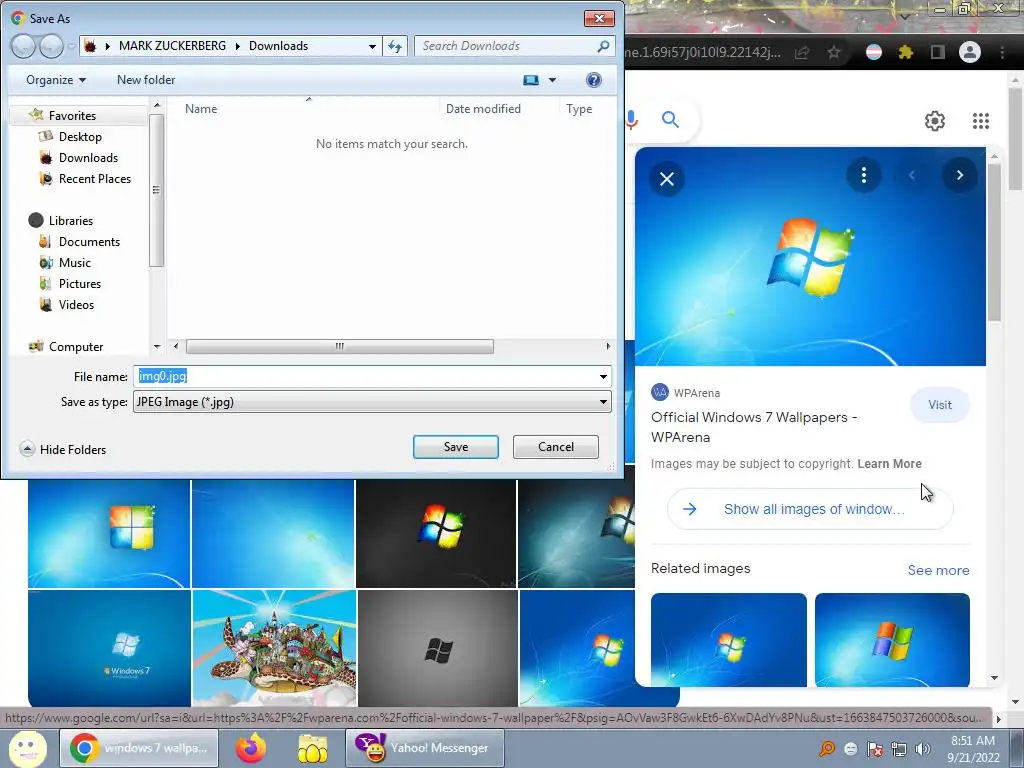Click the voice search microphone icon
This screenshot has width=1024, height=768.
click(631, 120)
